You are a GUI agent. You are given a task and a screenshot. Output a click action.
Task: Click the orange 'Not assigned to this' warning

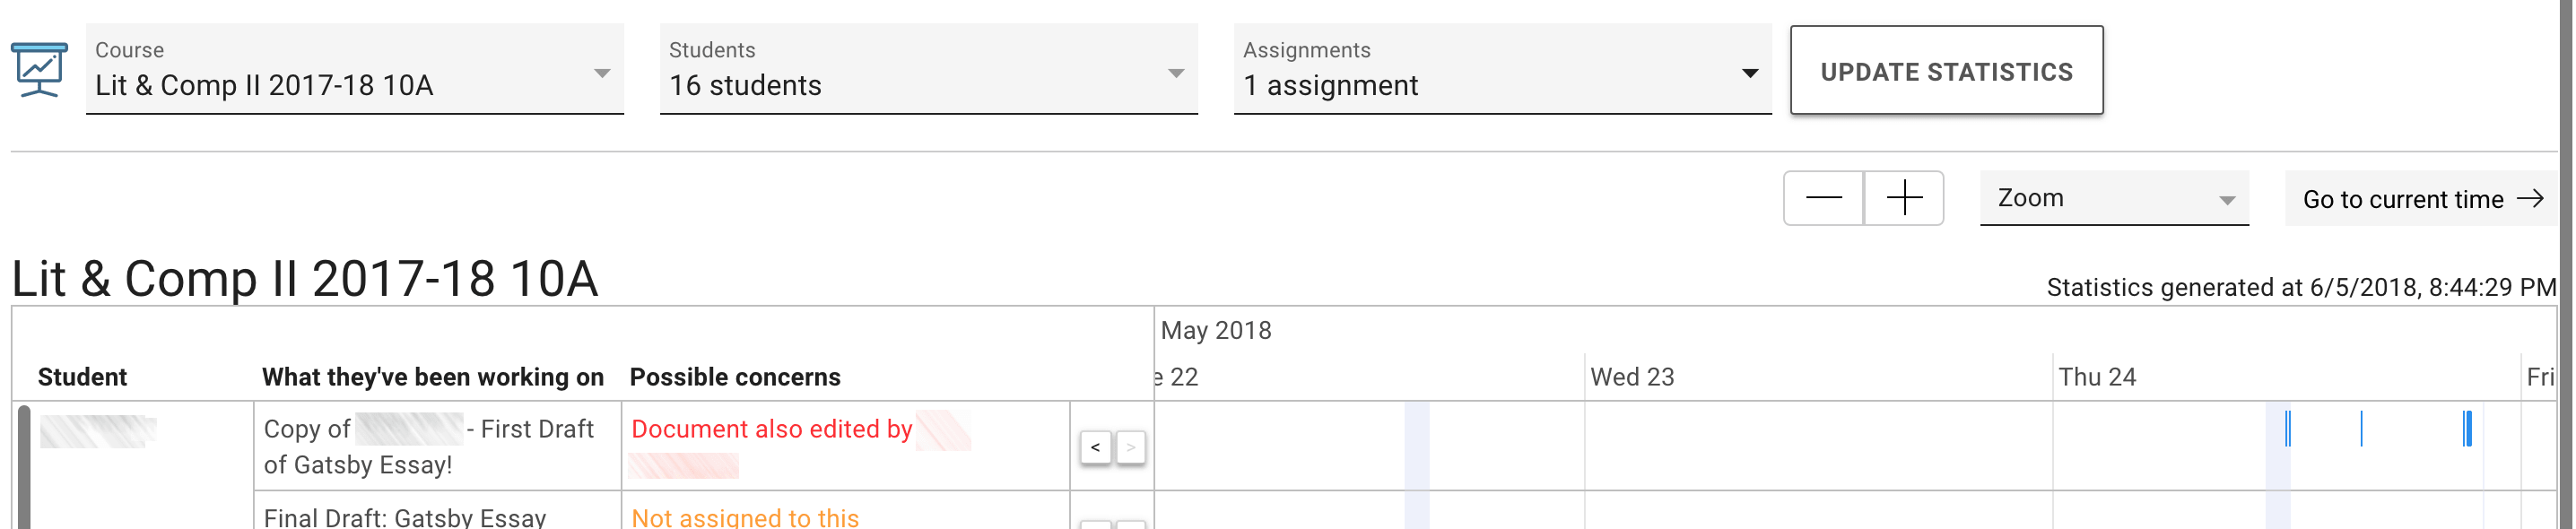point(744,517)
